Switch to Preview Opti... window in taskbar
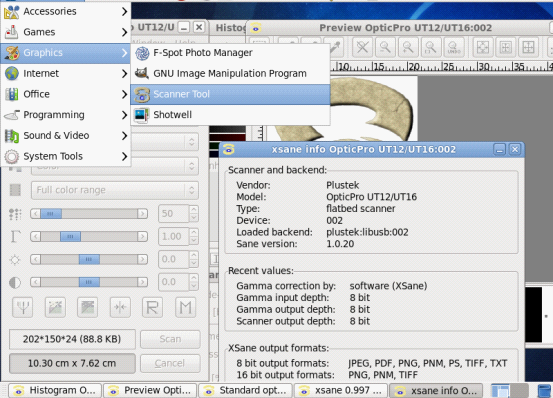553x398 pixels. (150, 391)
